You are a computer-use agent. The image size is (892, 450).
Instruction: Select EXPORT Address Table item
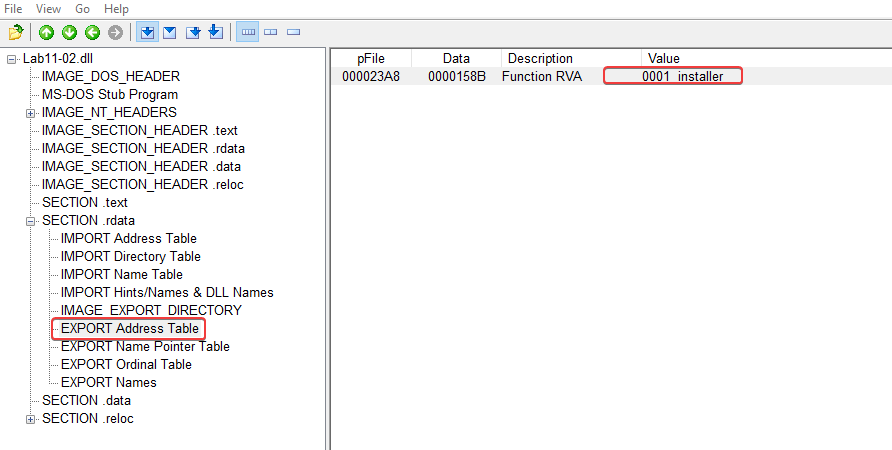click(130, 328)
